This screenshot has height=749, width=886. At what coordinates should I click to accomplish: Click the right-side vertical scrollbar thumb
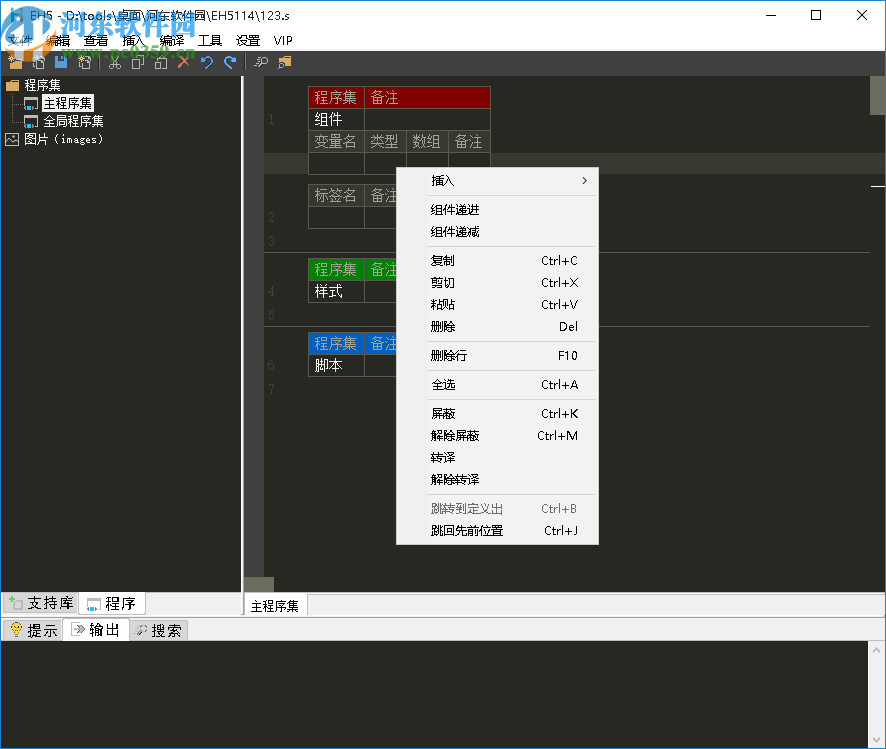[x=879, y=95]
